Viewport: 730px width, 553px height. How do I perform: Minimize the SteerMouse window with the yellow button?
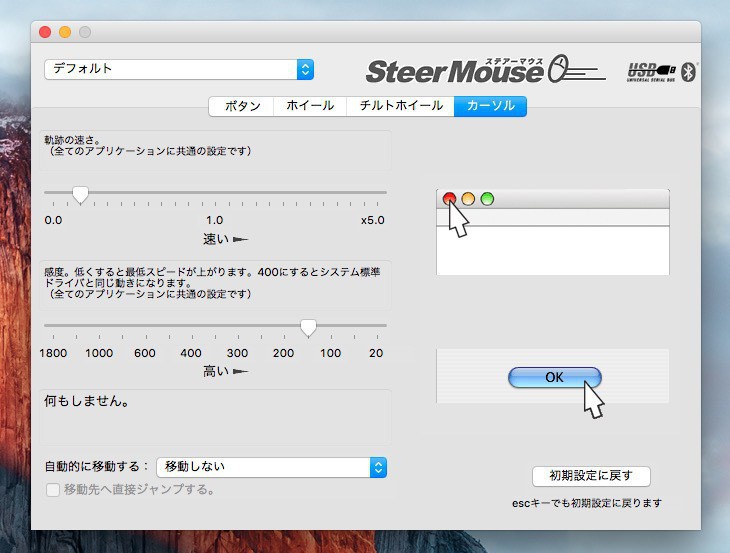coord(65,32)
